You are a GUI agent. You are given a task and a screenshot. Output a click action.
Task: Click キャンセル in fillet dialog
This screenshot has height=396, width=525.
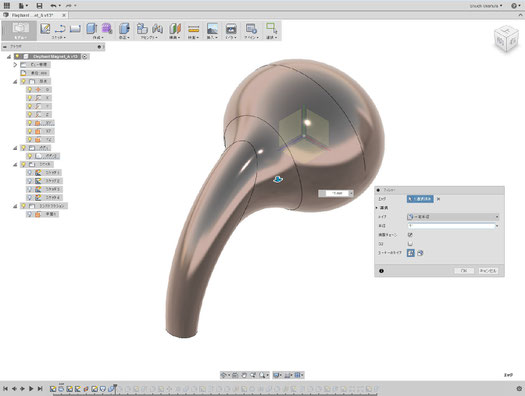(x=488, y=270)
